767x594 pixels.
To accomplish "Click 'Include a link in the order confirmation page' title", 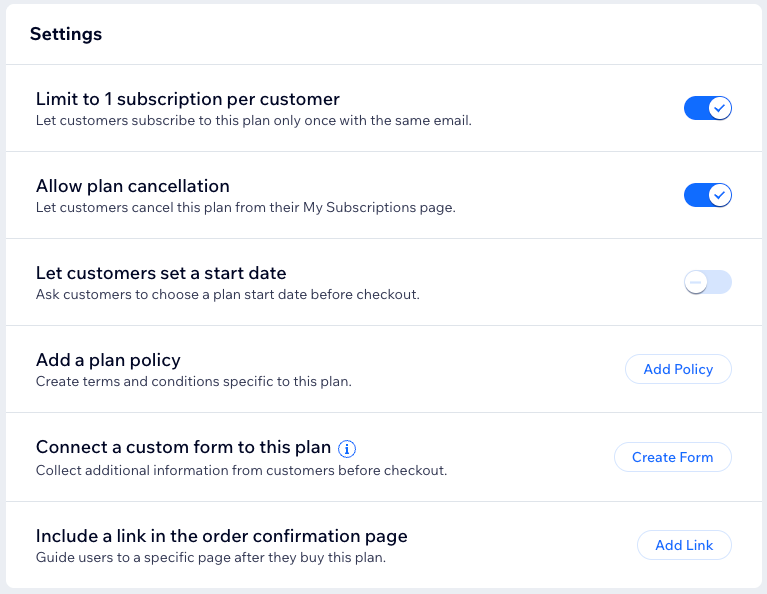I will tap(222, 536).
